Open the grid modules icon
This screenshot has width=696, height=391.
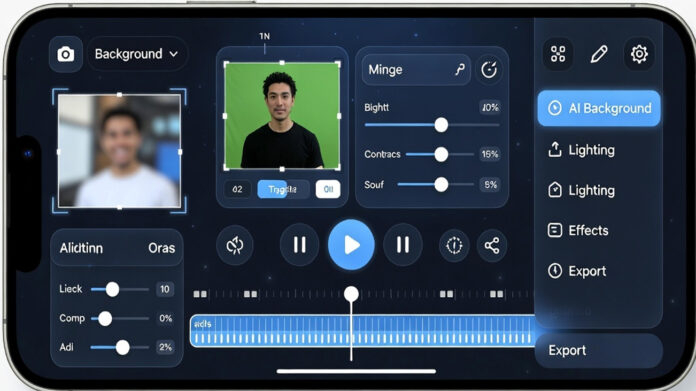tap(558, 54)
